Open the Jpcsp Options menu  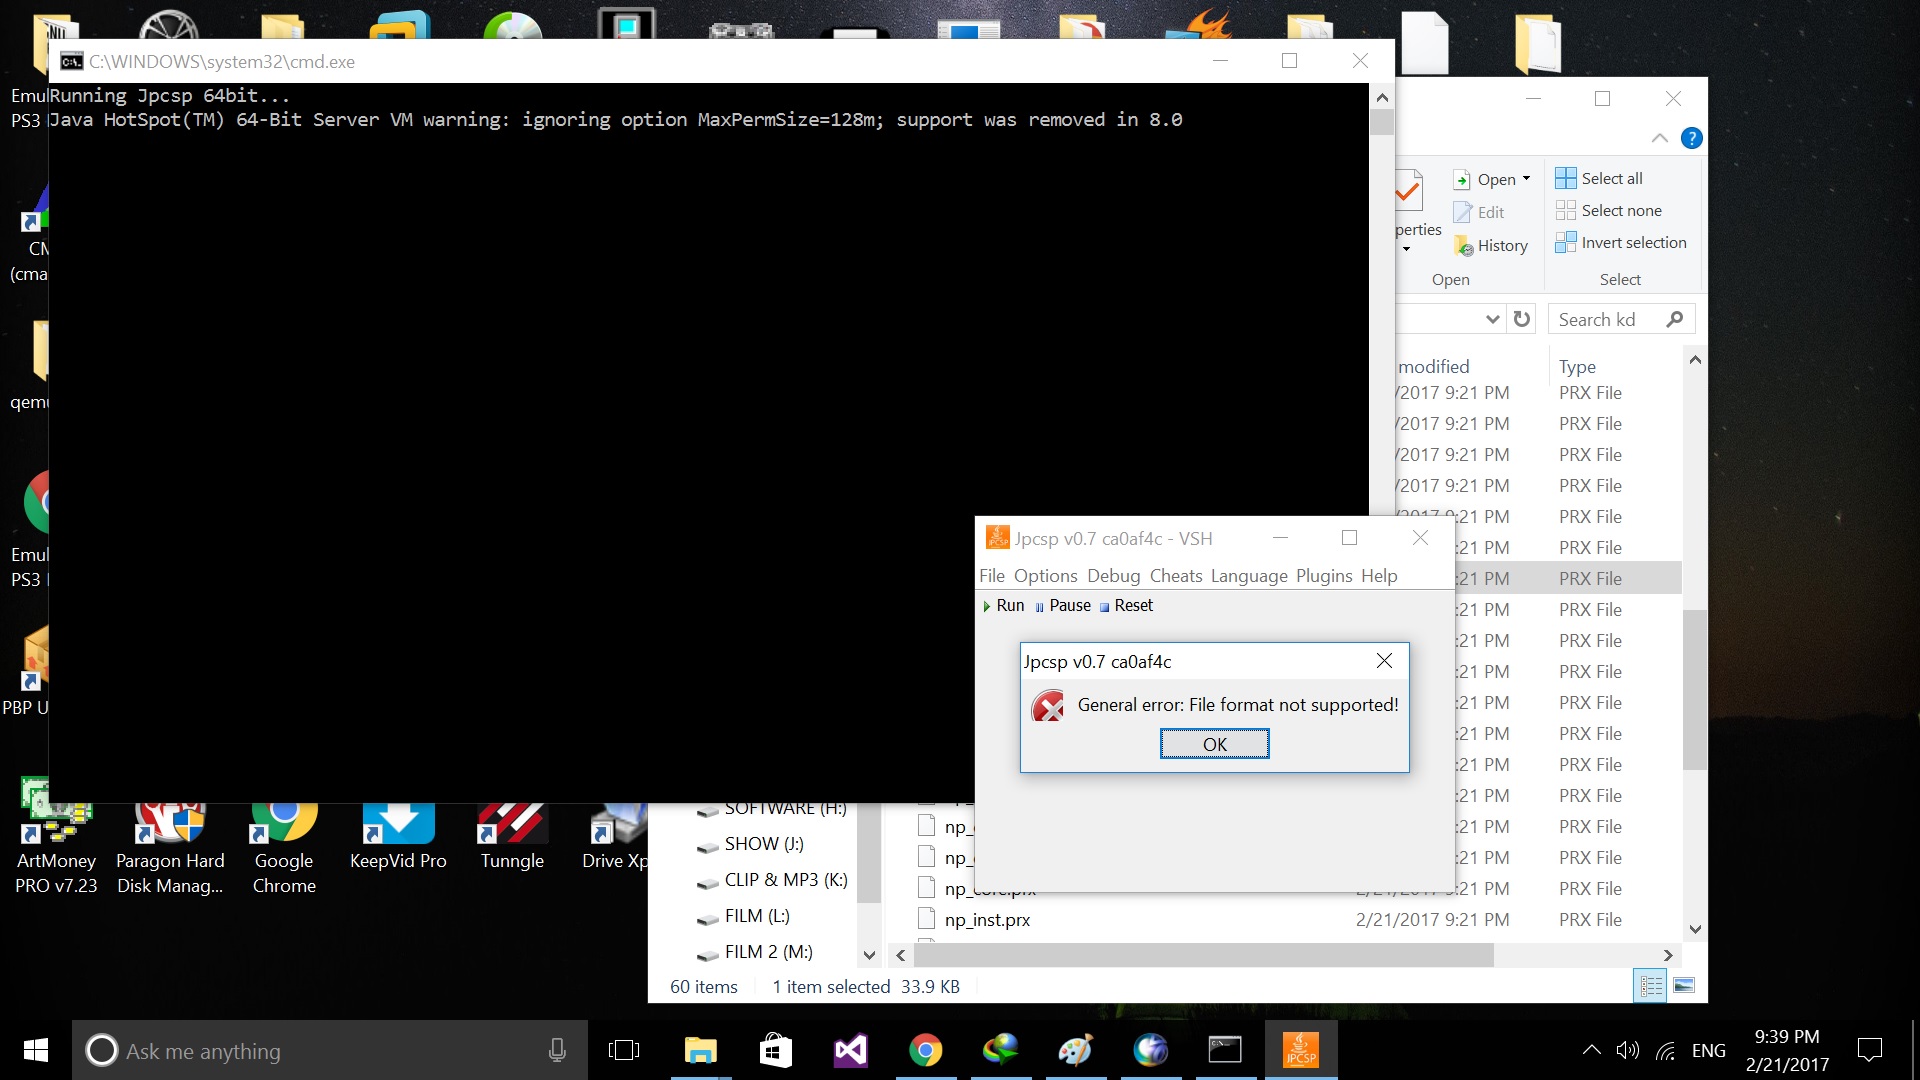pyautogui.click(x=1045, y=576)
